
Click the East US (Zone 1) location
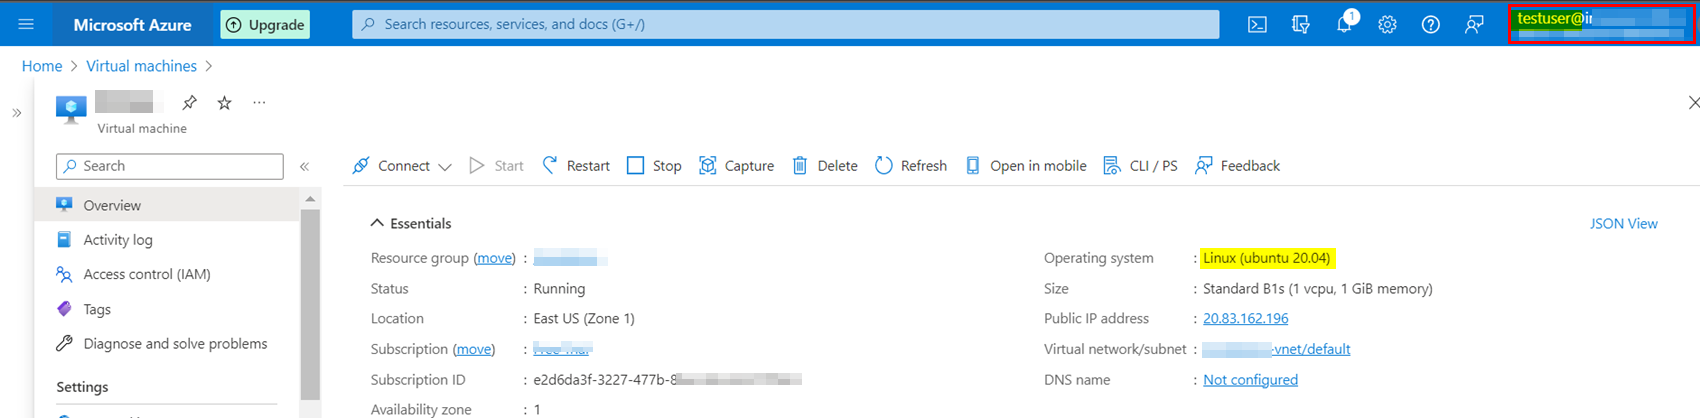click(x=584, y=318)
